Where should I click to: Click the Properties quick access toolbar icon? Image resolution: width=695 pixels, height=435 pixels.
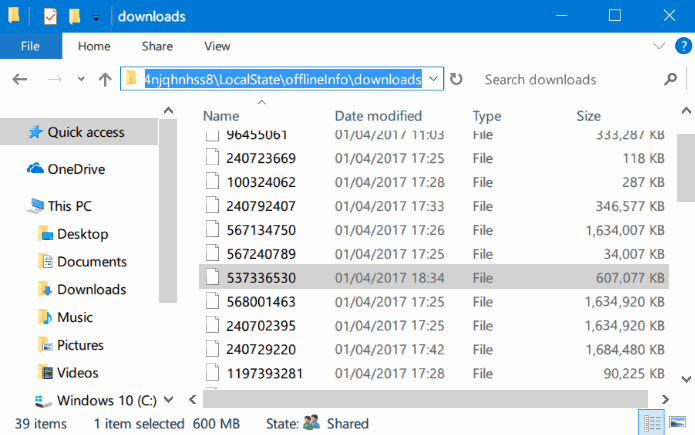pos(51,16)
